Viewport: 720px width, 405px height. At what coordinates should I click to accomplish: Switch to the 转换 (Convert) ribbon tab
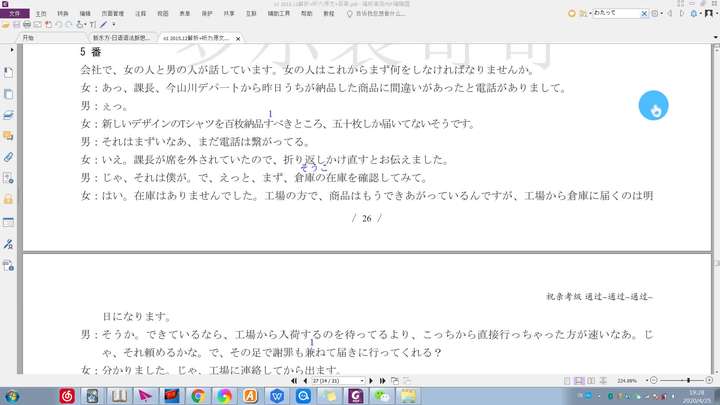(x=63, y=14)
